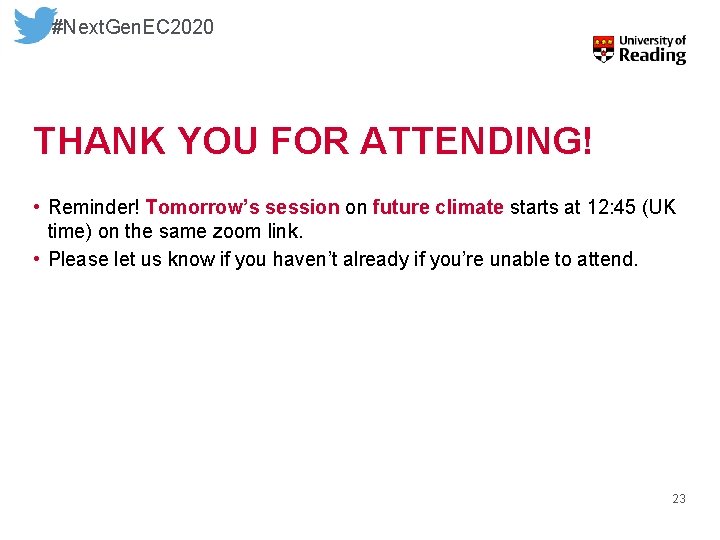
Task: Click the word "ATTENDING!" in the title
Action: 477,141
